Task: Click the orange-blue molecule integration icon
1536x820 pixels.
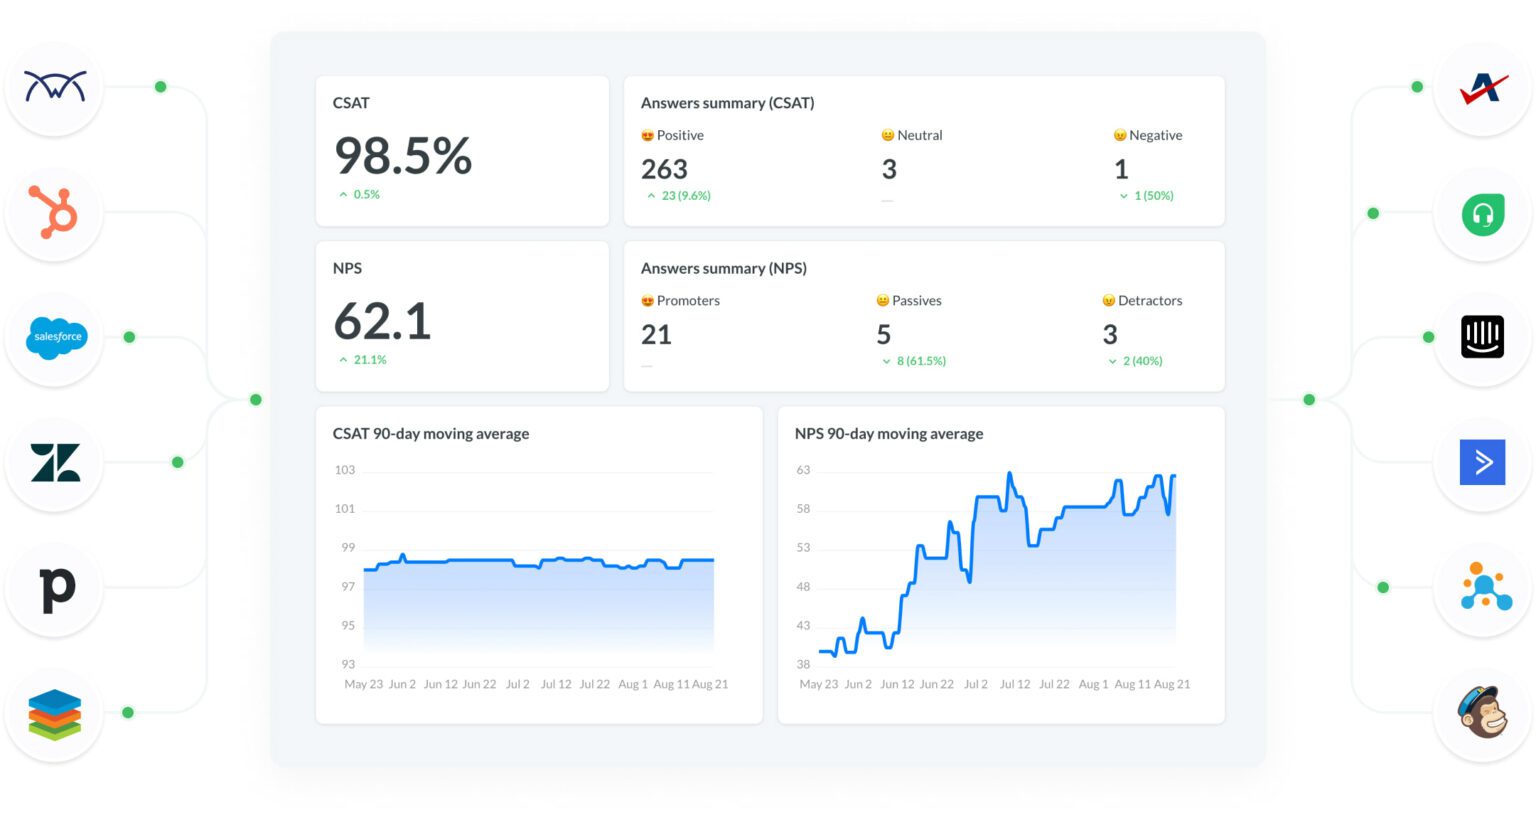Action: click(1482, 587)
